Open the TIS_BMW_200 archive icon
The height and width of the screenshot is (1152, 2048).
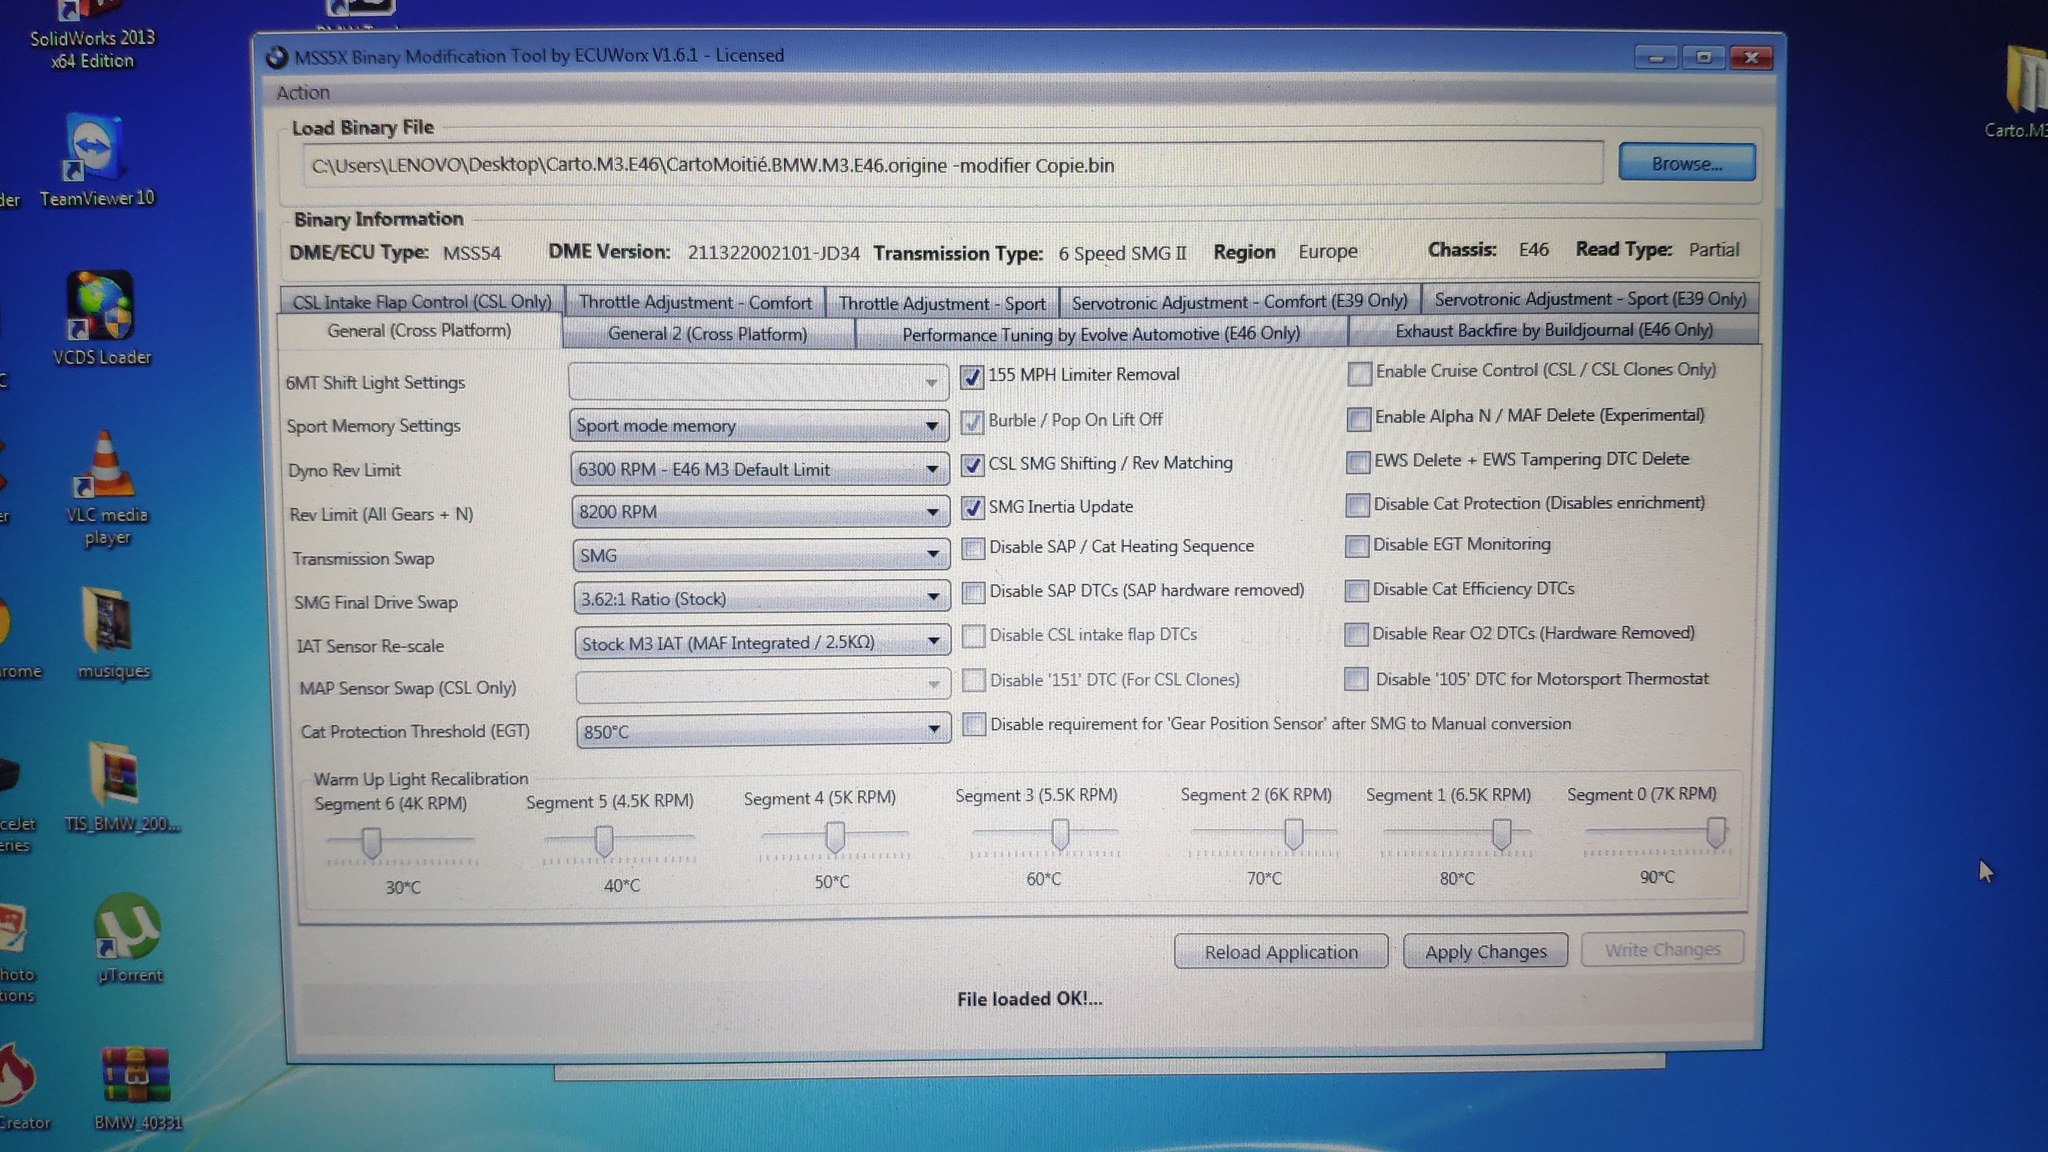[121, 788]
